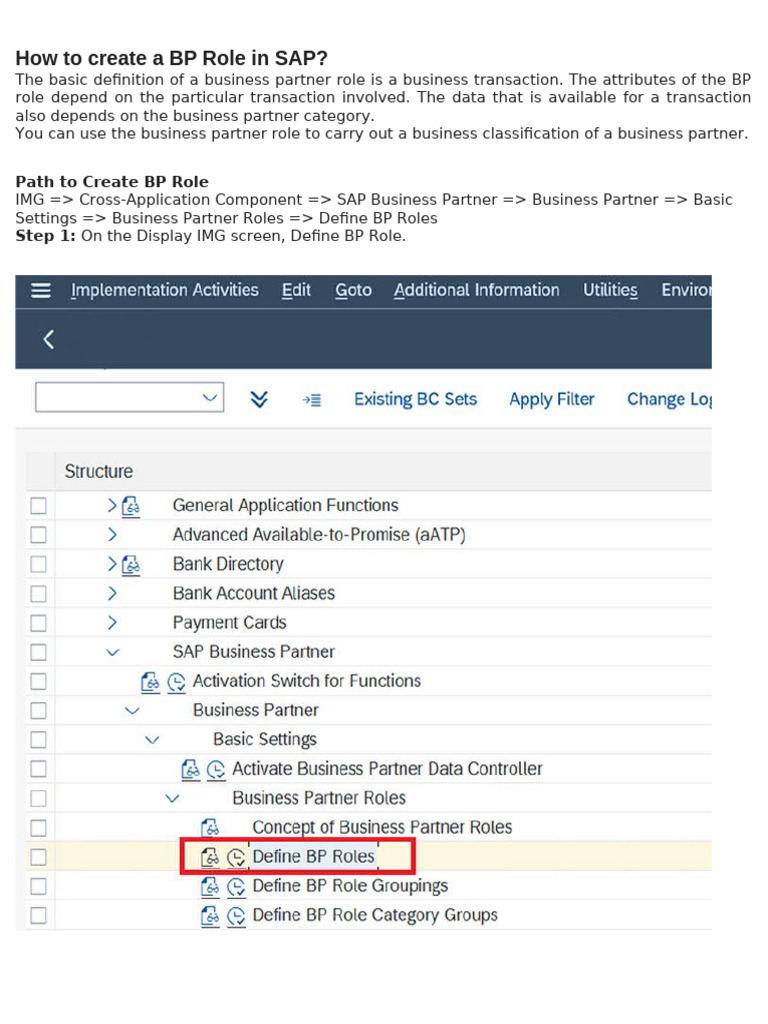The width and height of the screenshot is (768, 1024).
Task: Expand Advanced Available-to-Promise (aATP) node
Action: coord(112,535)
